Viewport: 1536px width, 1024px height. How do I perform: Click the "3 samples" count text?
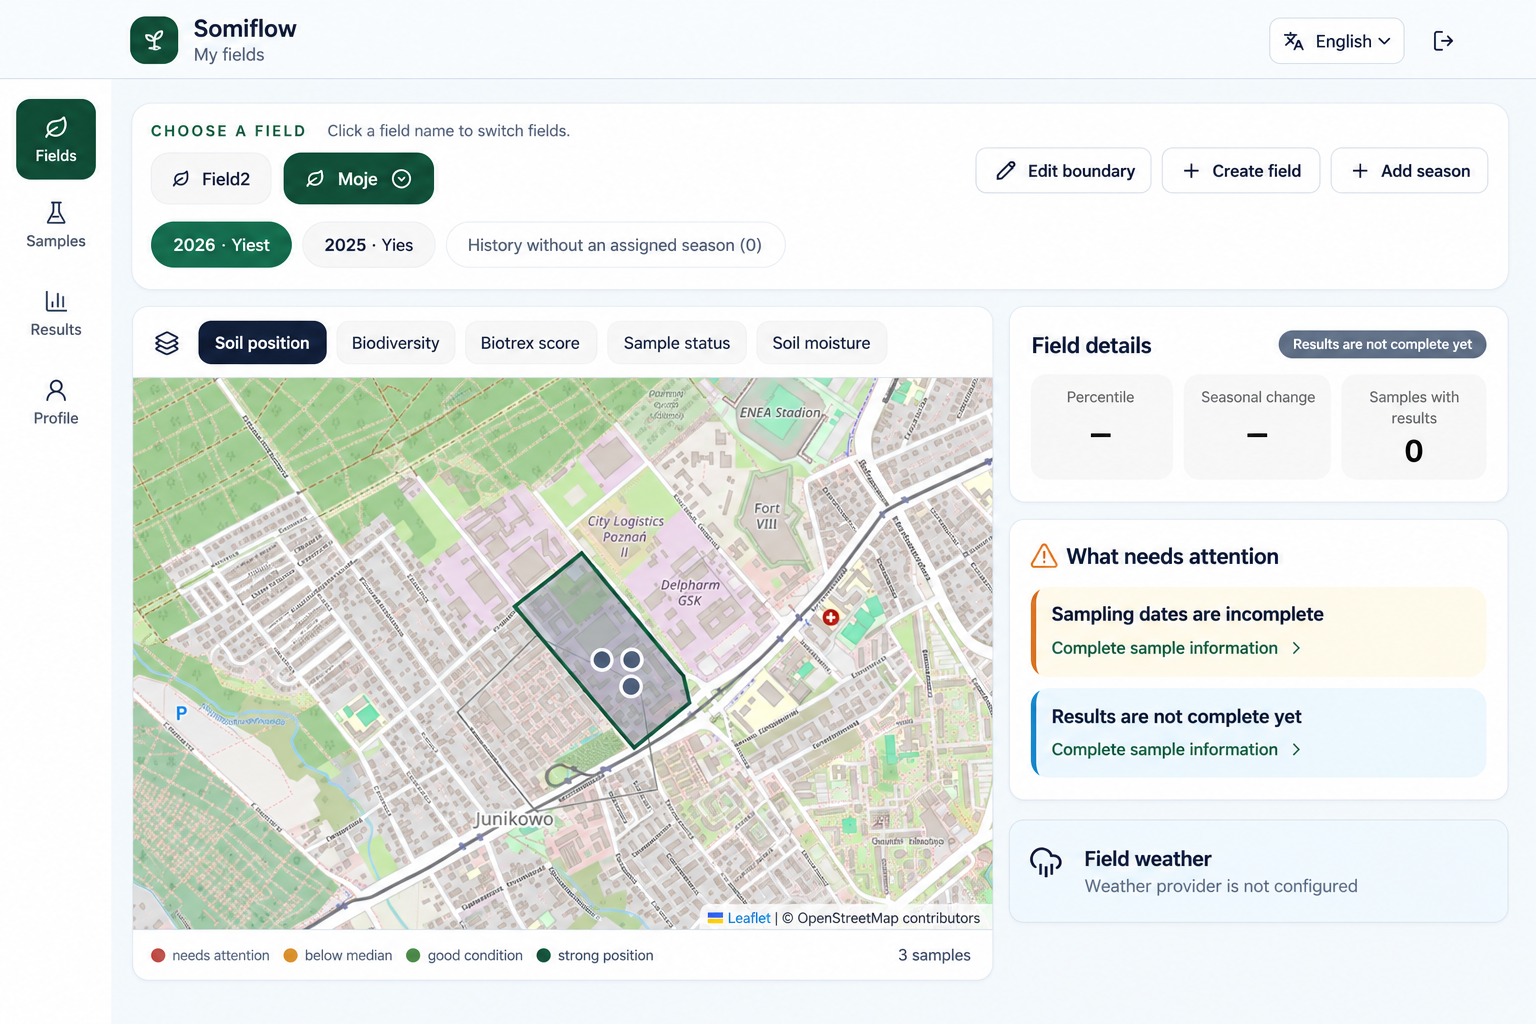pyautogui.click(x=934, y=955)
